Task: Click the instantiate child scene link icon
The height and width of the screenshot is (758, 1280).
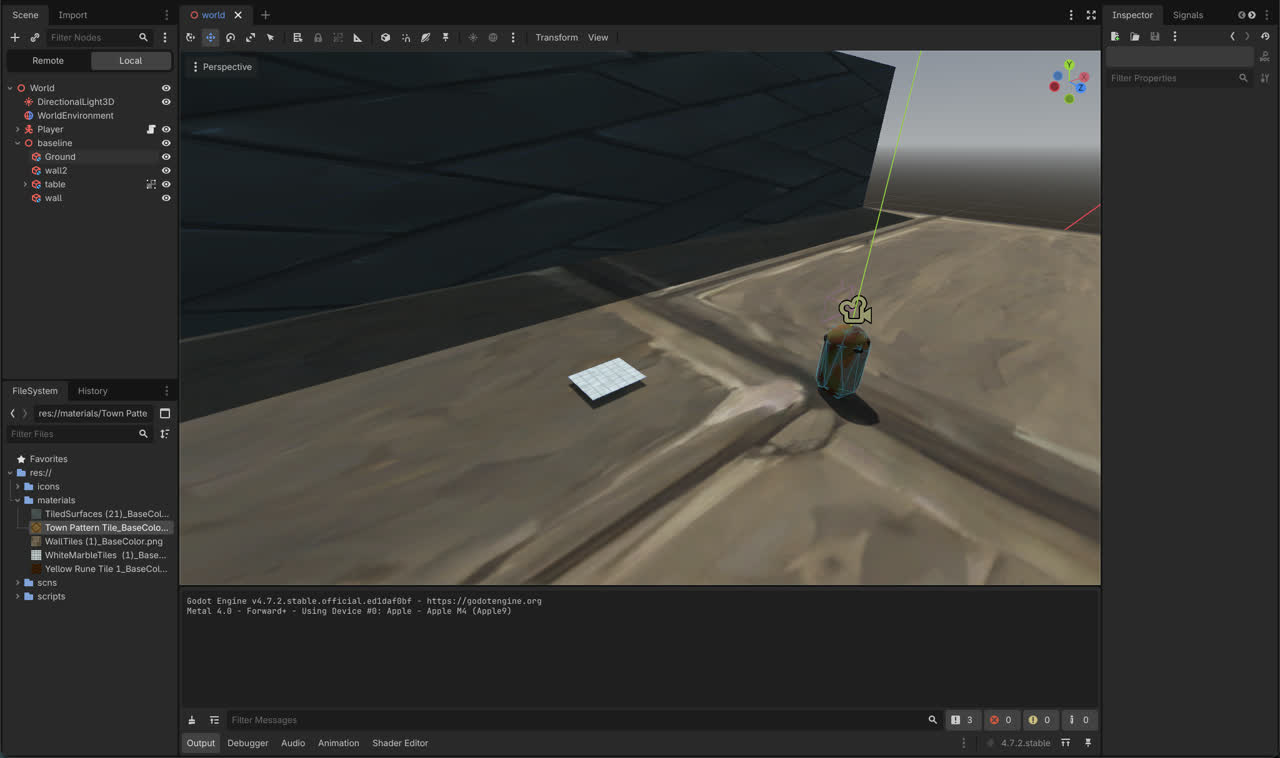Action: [x=35, y=37]
